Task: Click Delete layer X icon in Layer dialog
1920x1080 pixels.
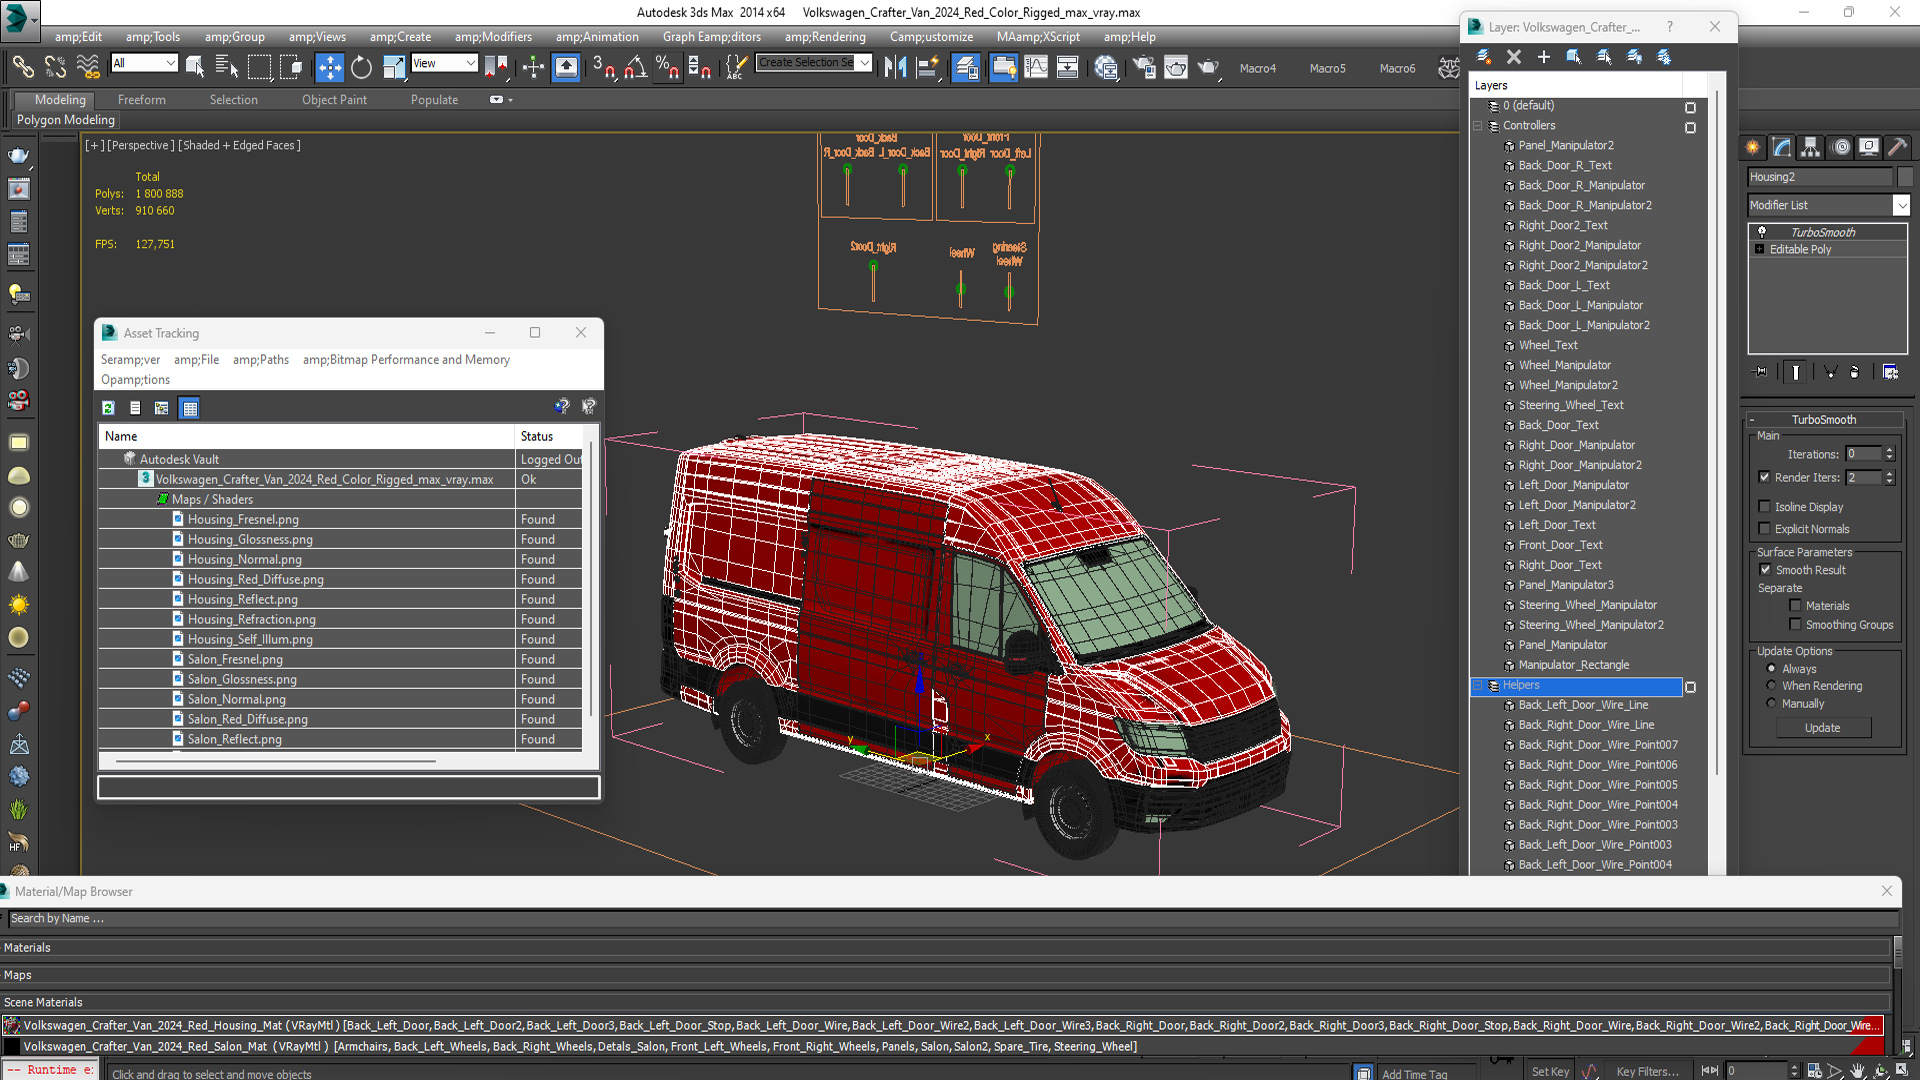Action: coord(1513,57)
